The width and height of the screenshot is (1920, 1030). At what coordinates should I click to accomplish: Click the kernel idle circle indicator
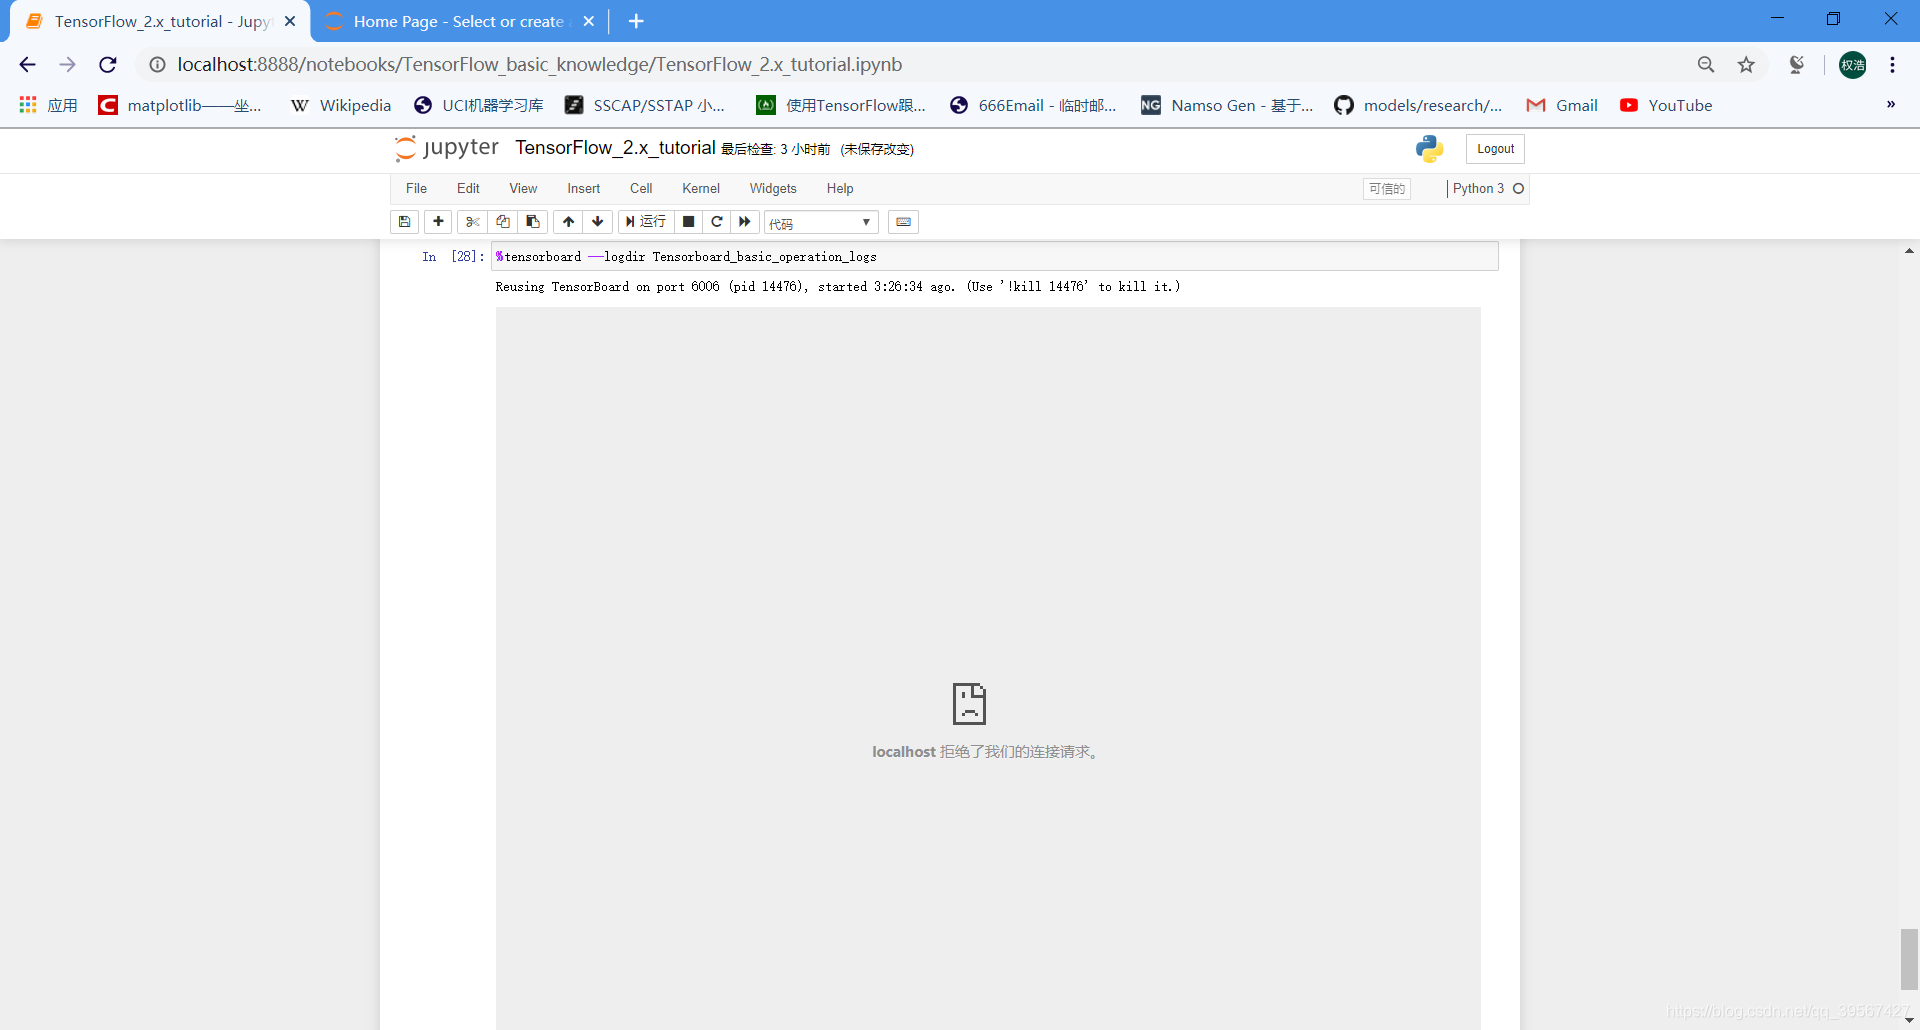(x=1518, y=189)
